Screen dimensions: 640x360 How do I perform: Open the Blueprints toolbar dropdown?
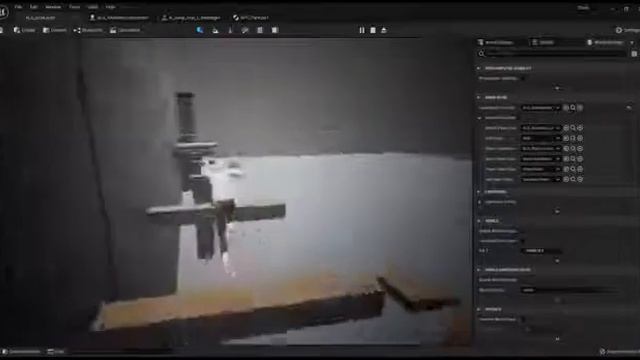coord(88,30)
